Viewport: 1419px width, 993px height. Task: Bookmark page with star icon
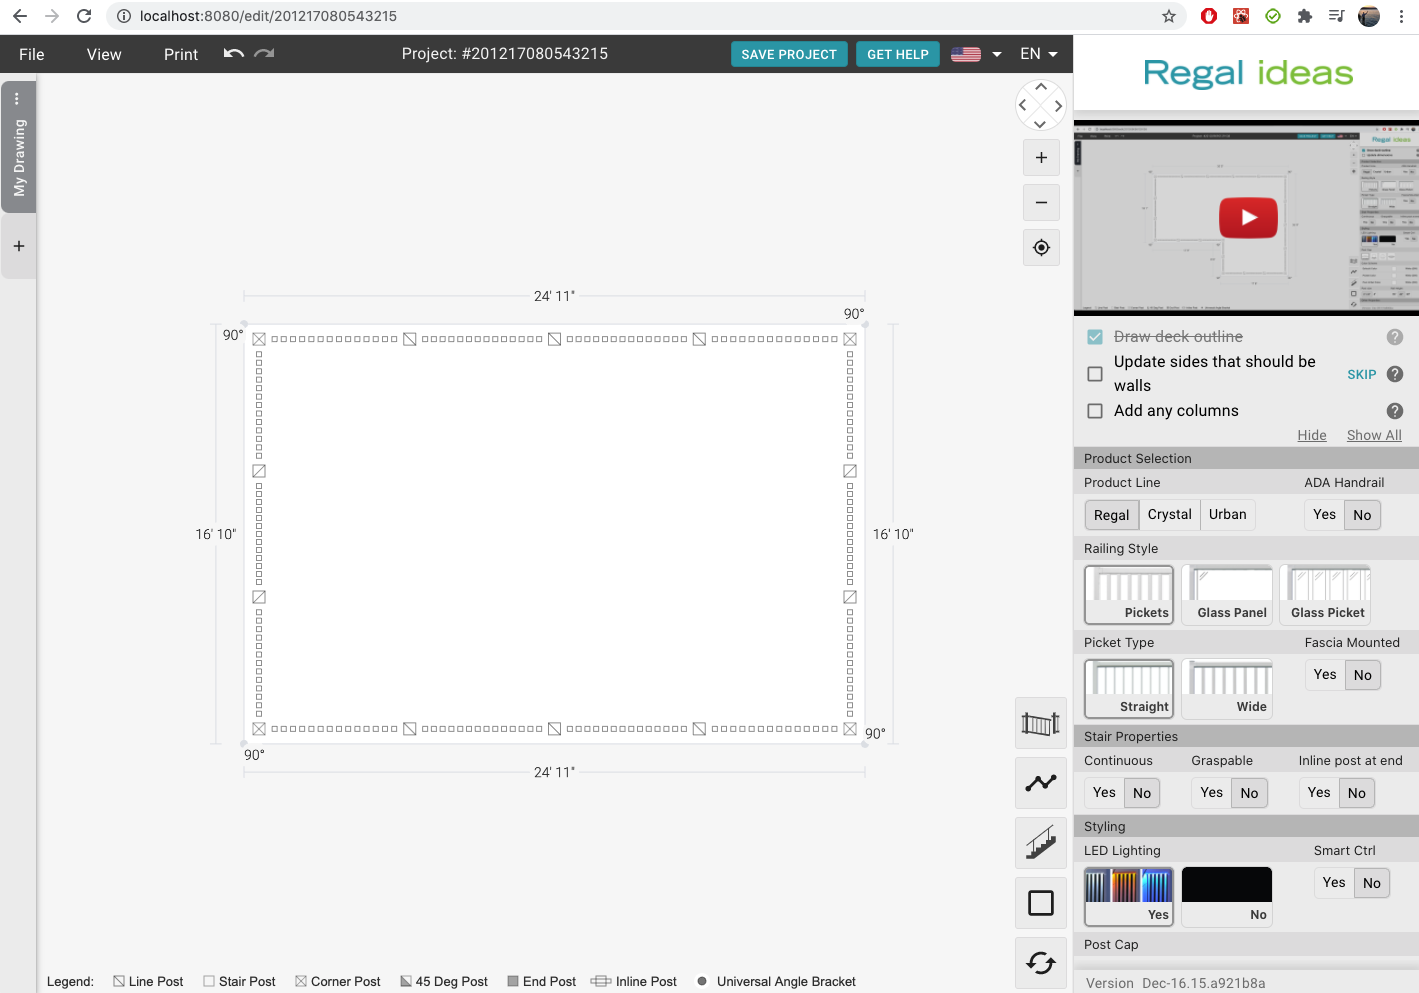tap(1169, 16)
